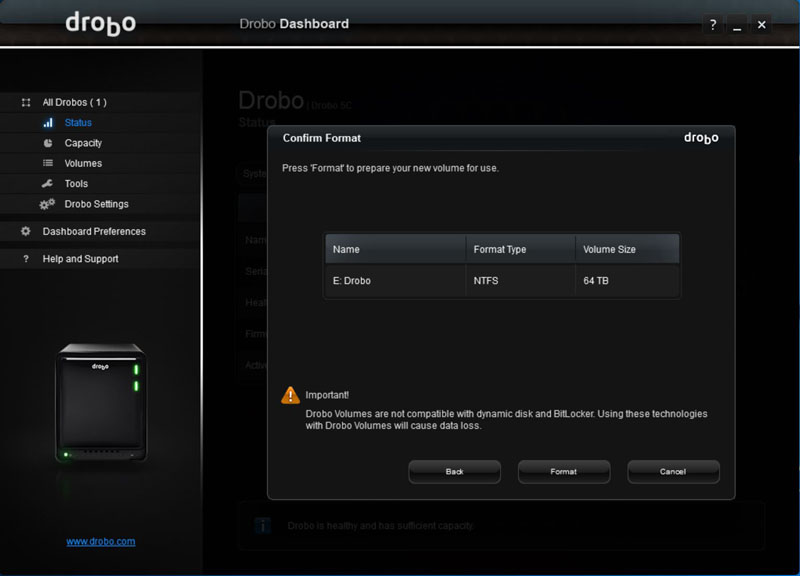Select the Volumes menu item
This screenshot has width=800, height=576.
click(83, 163)
